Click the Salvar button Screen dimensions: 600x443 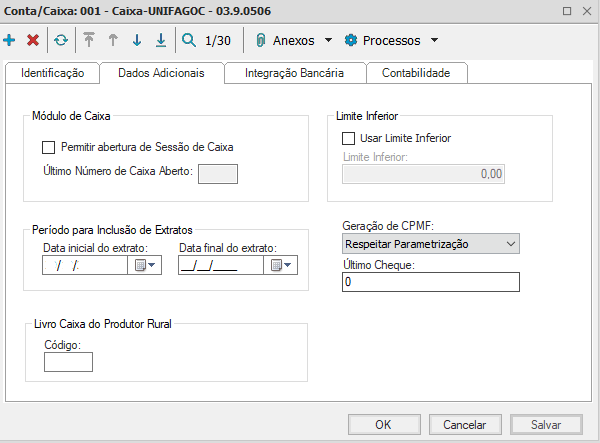pos(545,424)
